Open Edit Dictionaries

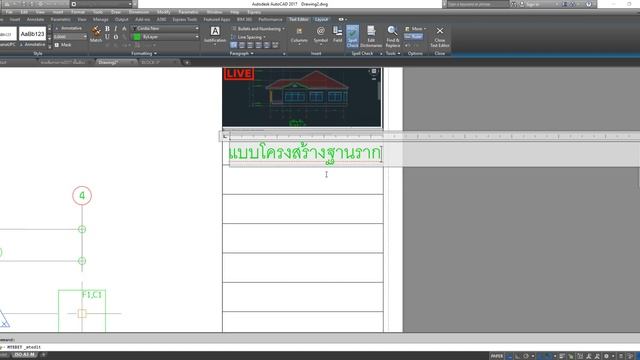click(371, 36)
